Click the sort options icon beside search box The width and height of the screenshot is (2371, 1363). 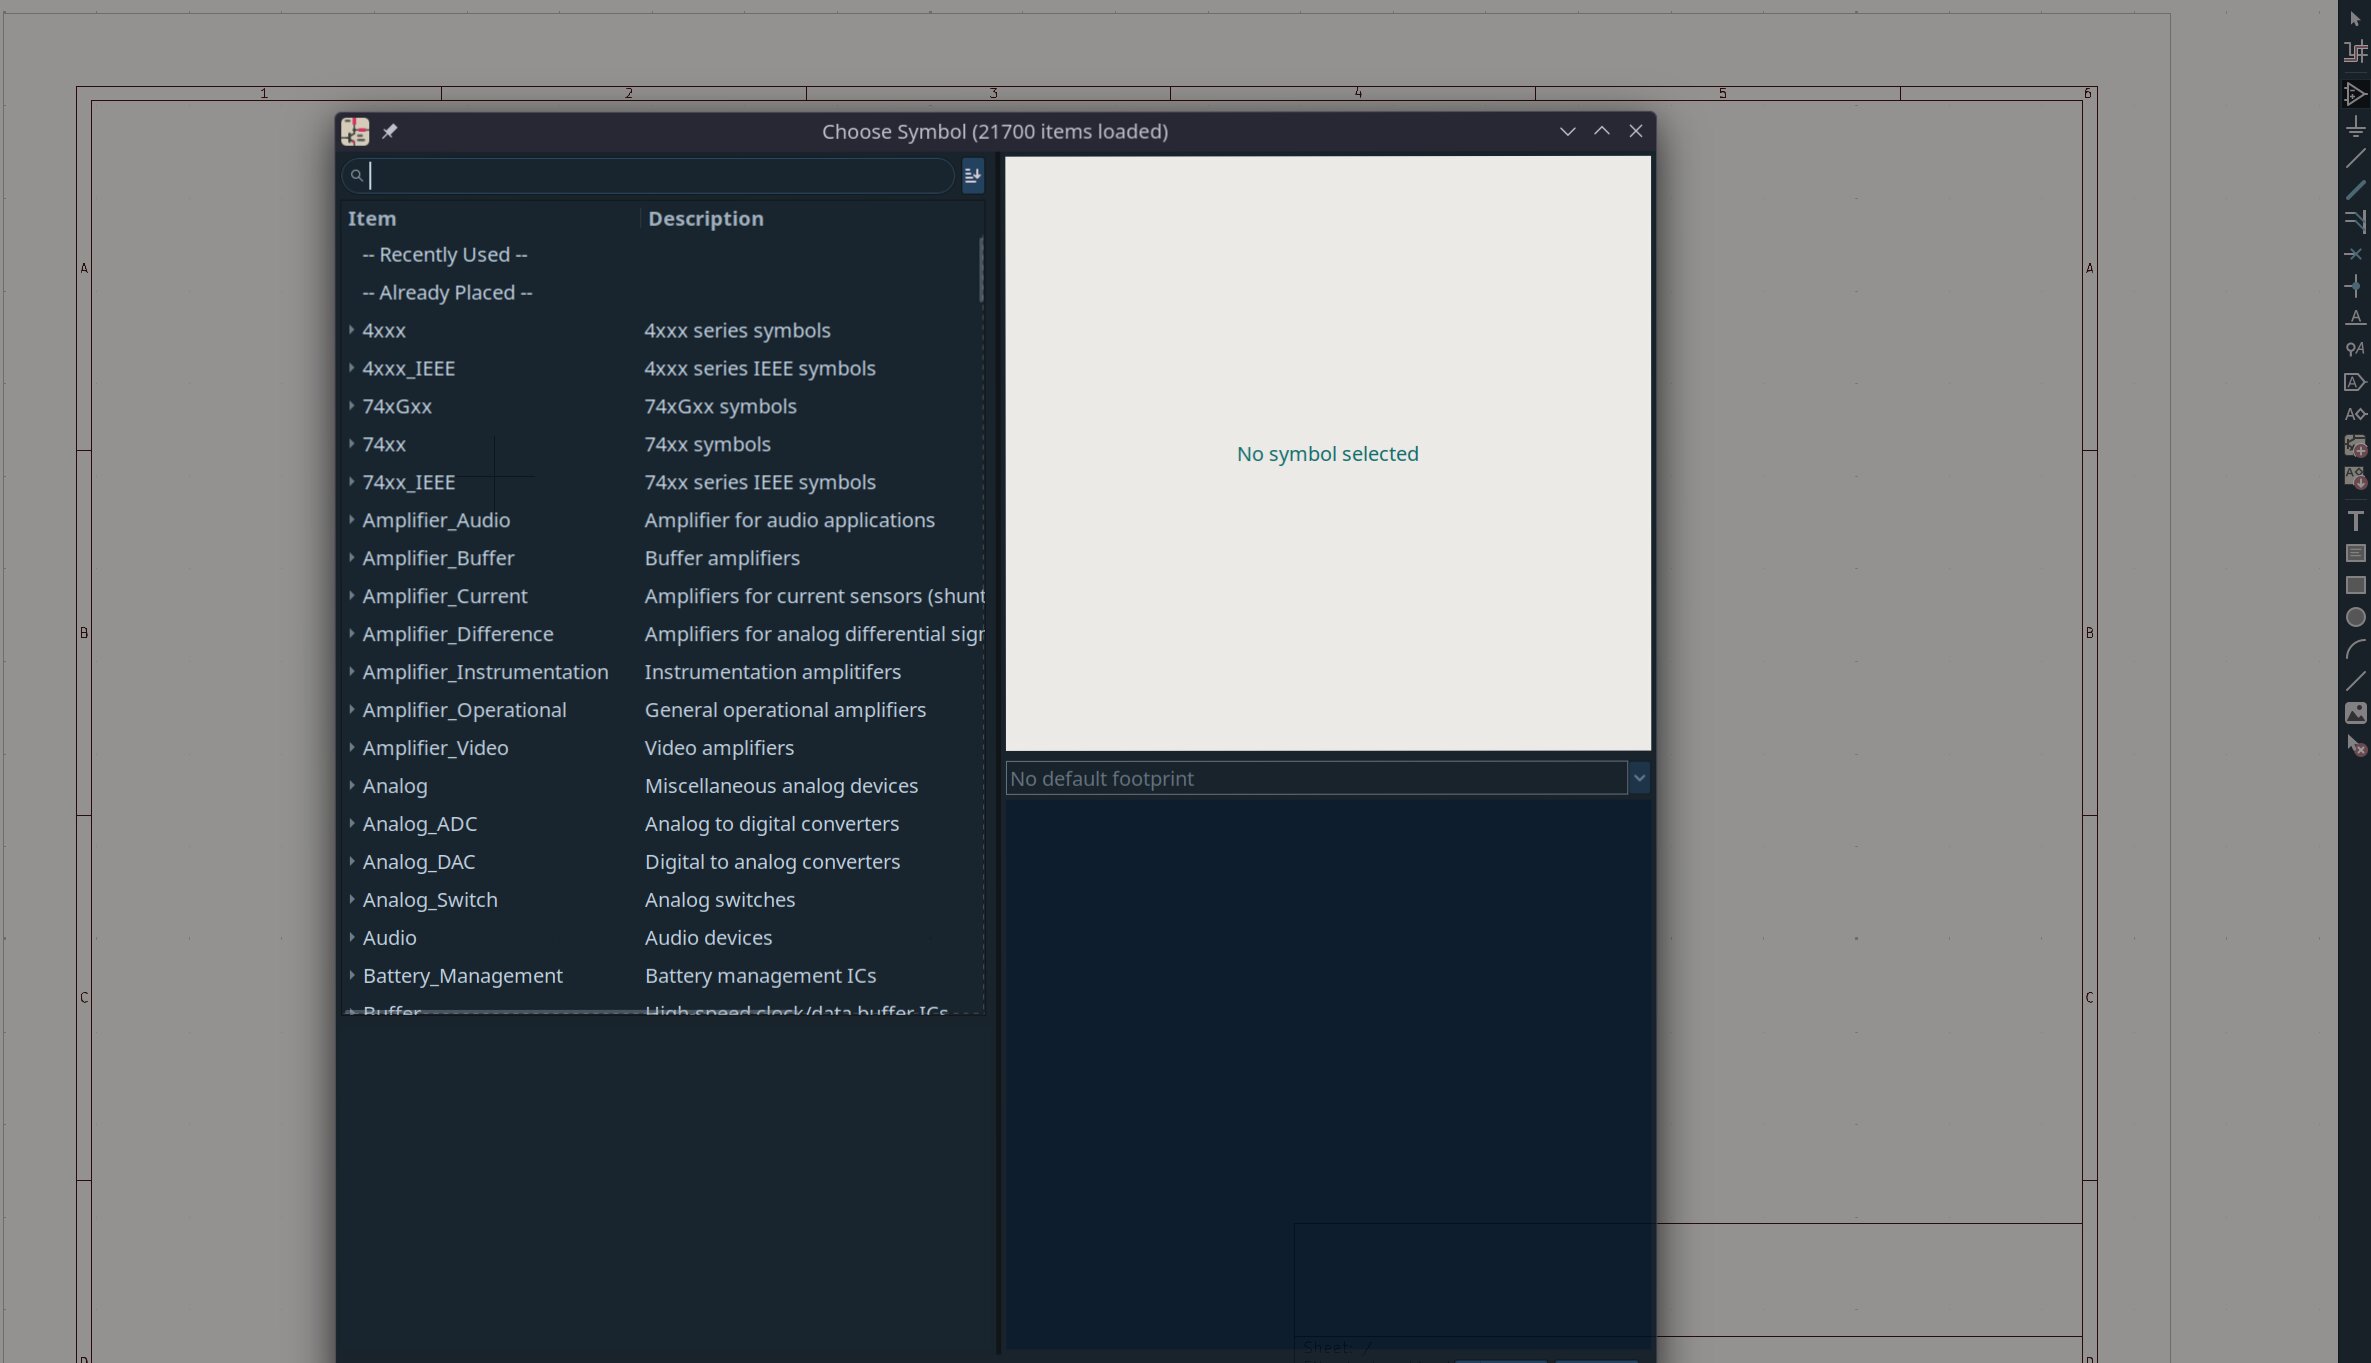[972, 176]
